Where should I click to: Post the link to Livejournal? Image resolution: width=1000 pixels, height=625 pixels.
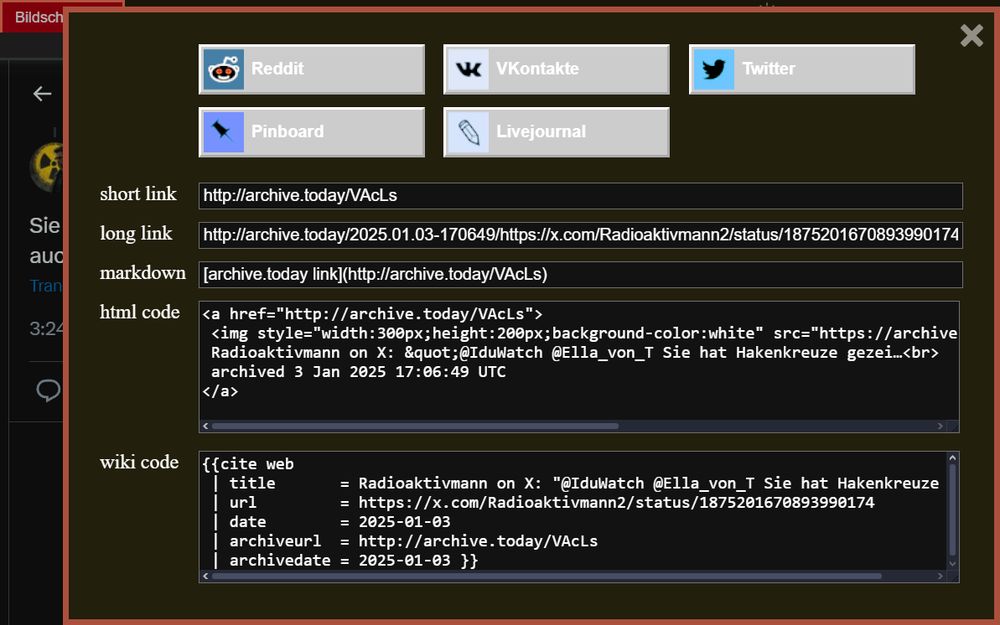point(556,131)
